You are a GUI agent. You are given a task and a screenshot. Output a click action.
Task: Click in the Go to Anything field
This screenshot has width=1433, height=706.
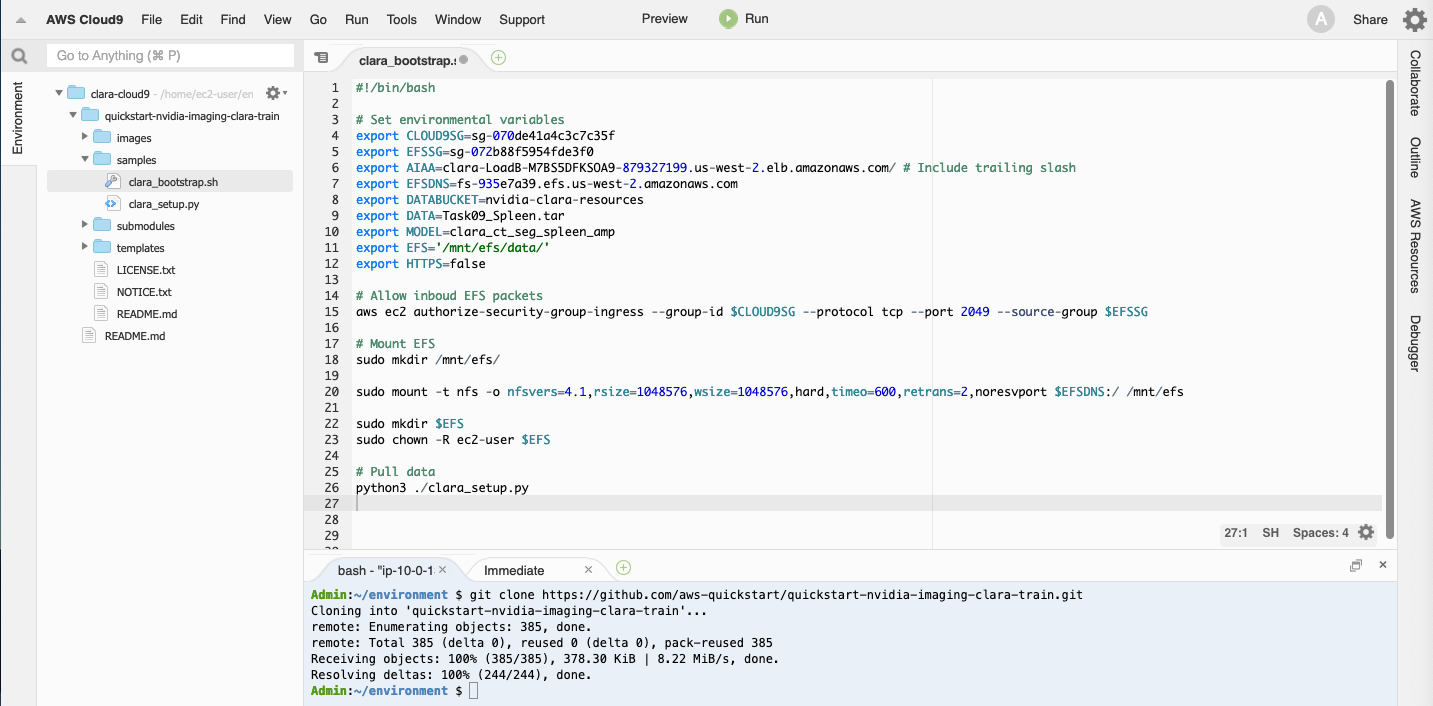tap(170, 56)
